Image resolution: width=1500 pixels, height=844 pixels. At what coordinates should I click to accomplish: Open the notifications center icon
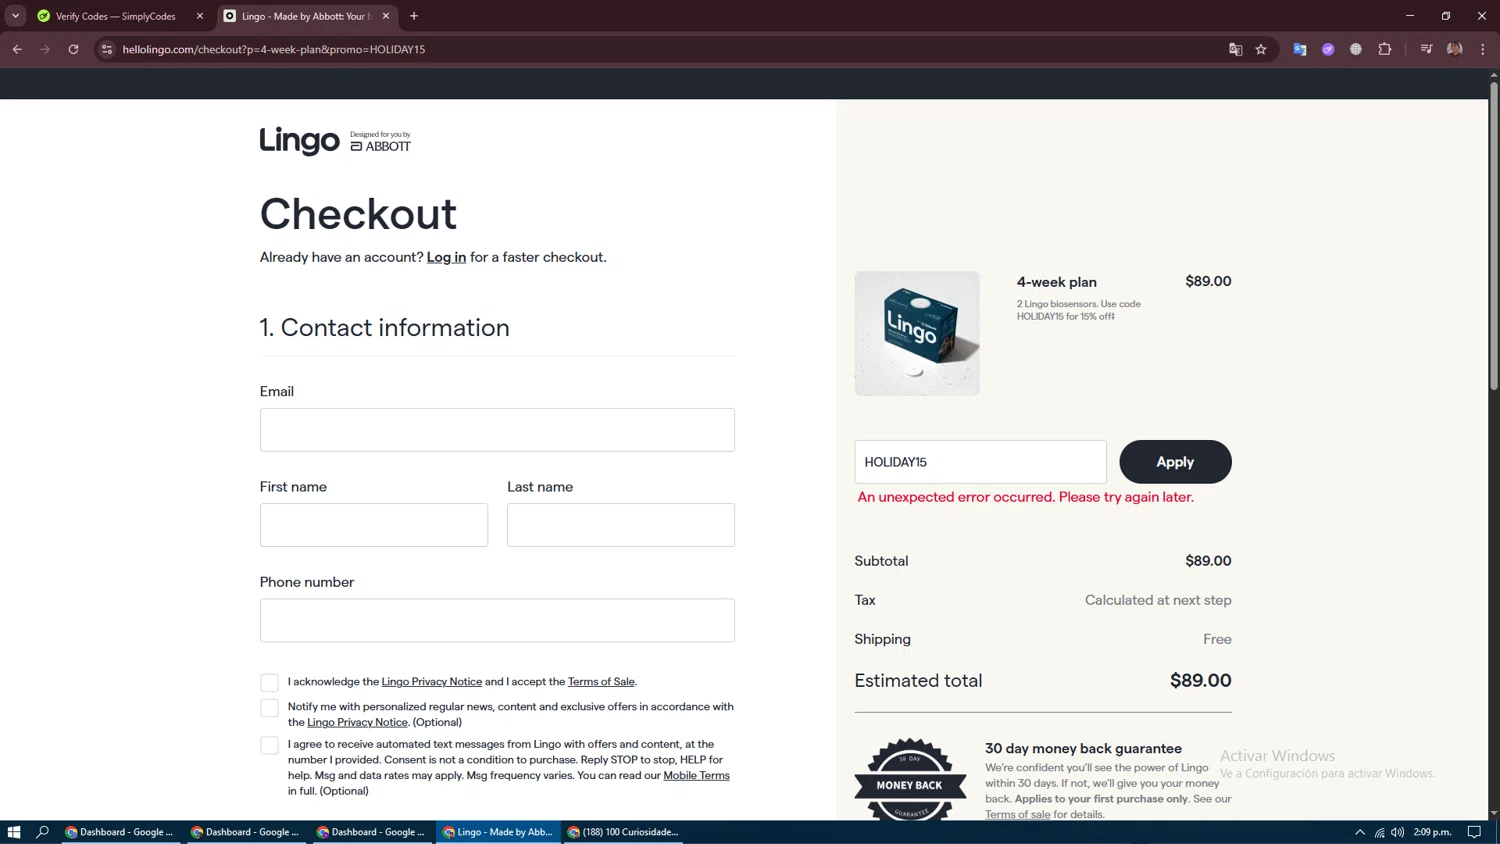tap(1474, 832)
